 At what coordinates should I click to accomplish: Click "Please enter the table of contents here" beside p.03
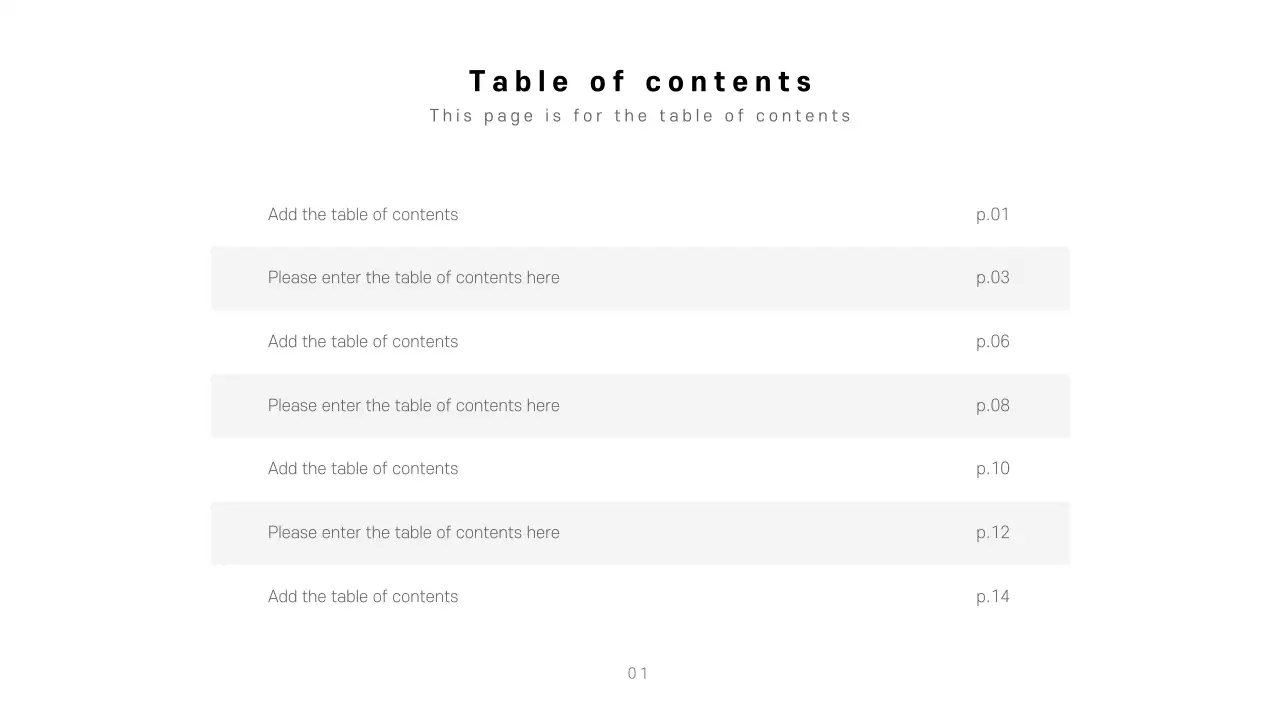coord(413,278)
